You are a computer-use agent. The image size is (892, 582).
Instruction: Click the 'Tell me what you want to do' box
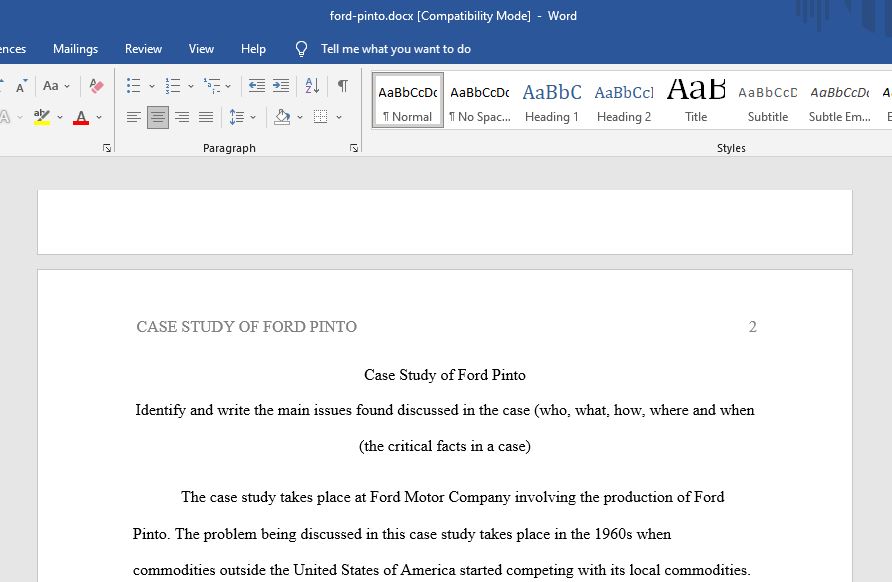pyautogui.click(x=396, y=49)
